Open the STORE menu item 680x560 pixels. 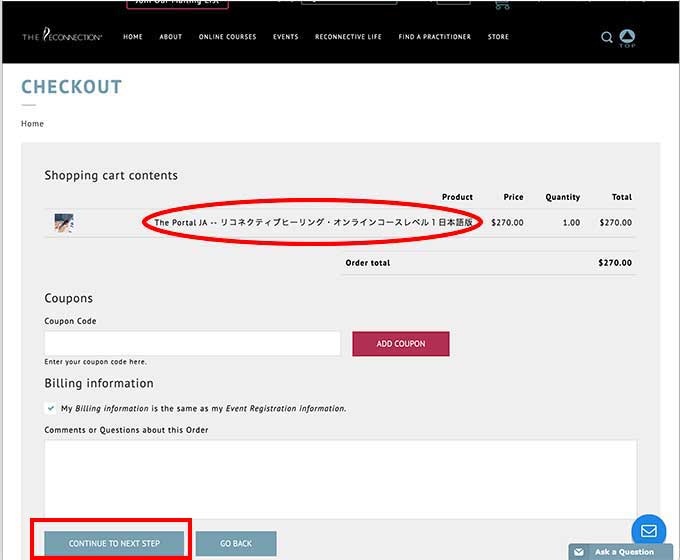[498, 37]
